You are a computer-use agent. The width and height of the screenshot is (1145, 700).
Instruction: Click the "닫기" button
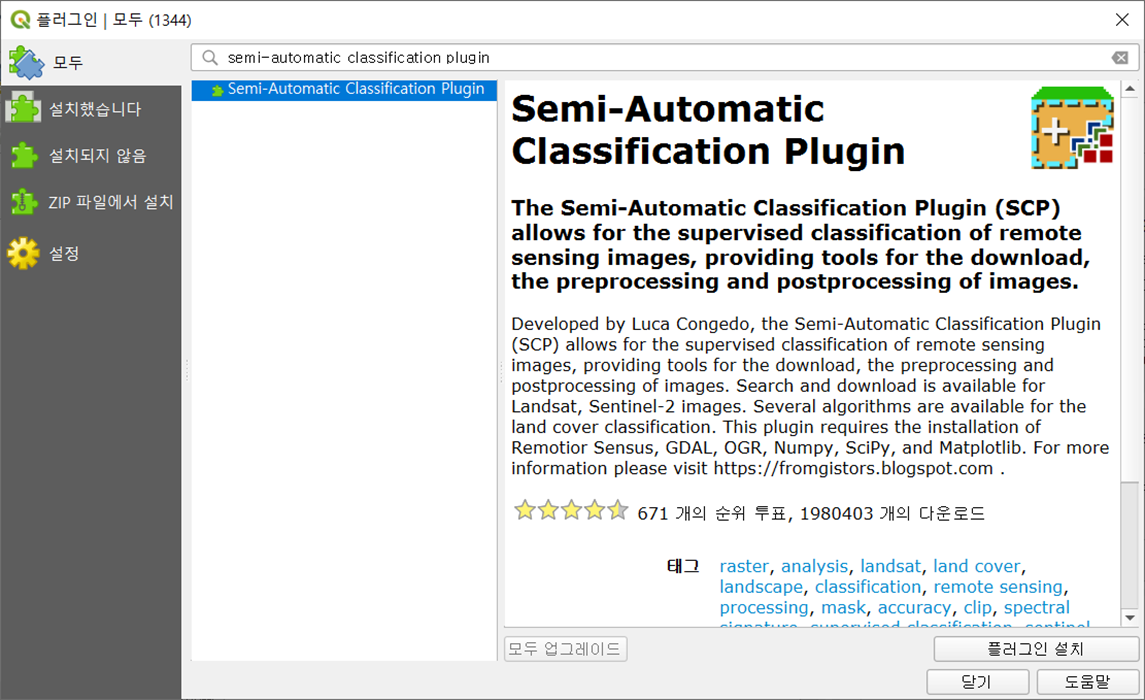tap(977, 682)
